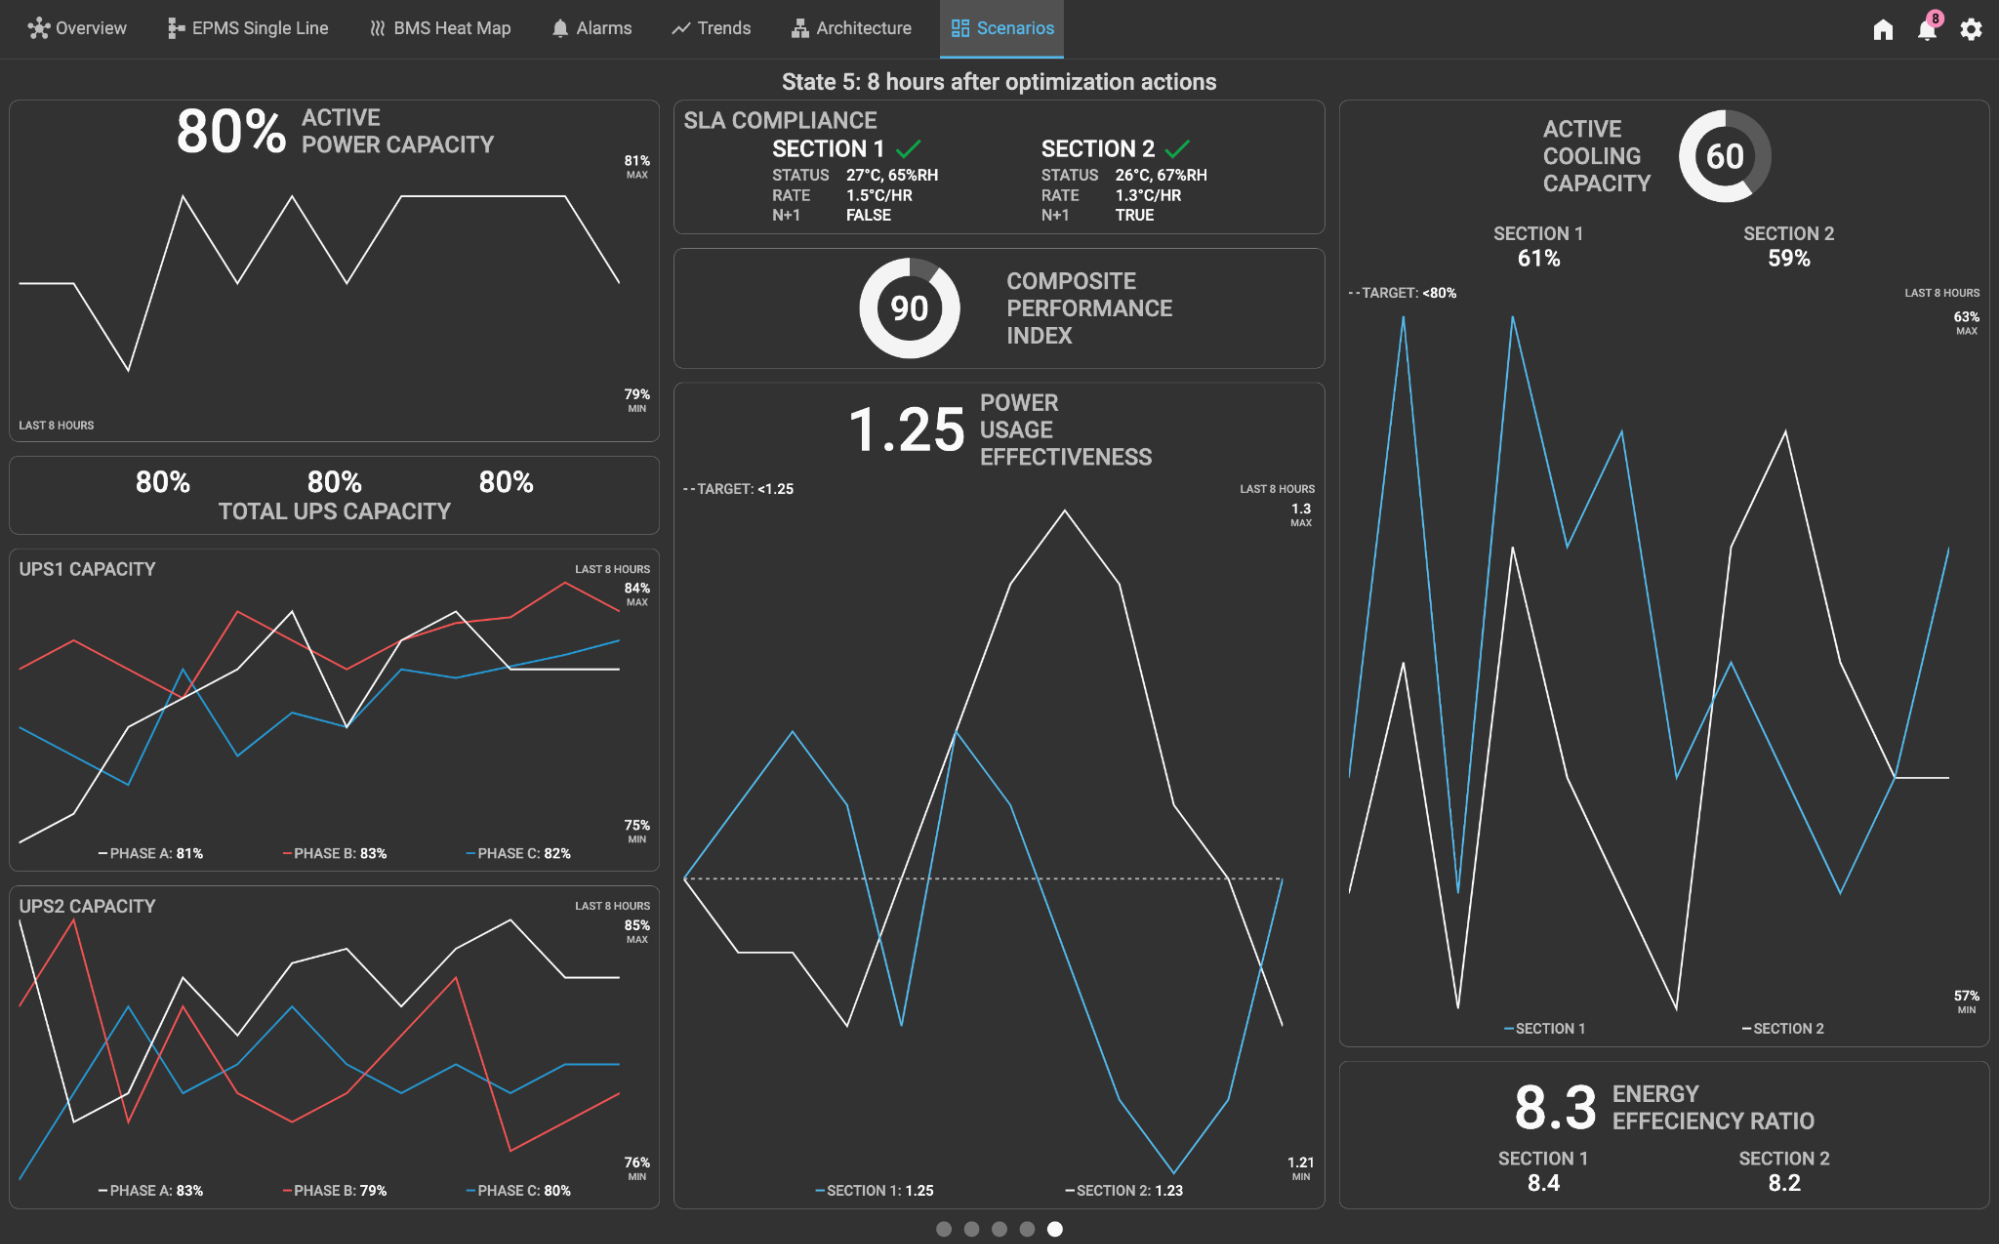Image resolution: width=1999 pixels, height=1244 pixels.
Task: Click cooling Section 2 59% value
Action: pos(1788,258)
